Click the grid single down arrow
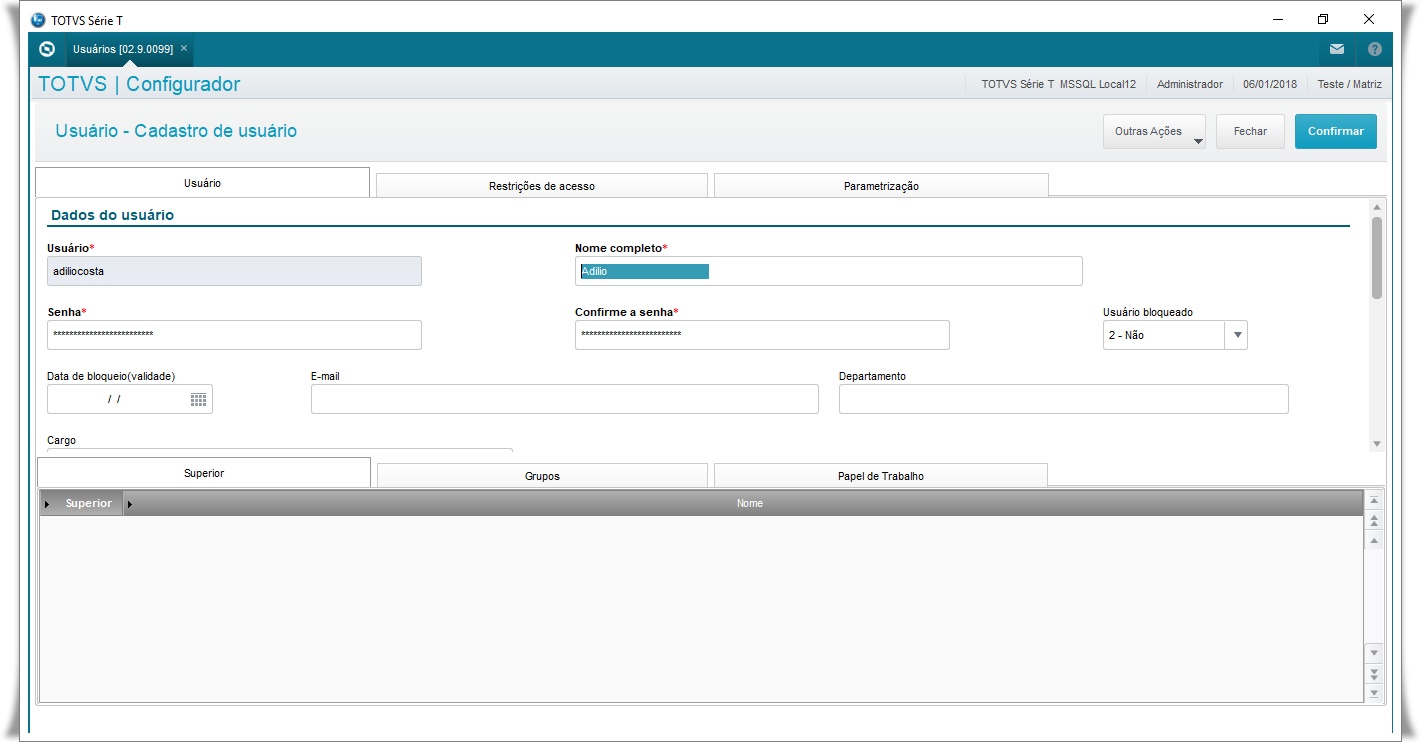Viewport: 1421px width, 742px height. (1374, 652)
